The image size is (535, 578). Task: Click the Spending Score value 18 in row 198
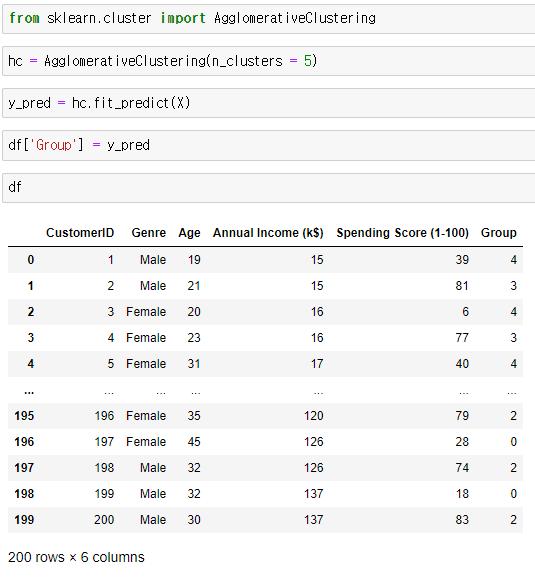pyautogui.click(x=462, y=494)
